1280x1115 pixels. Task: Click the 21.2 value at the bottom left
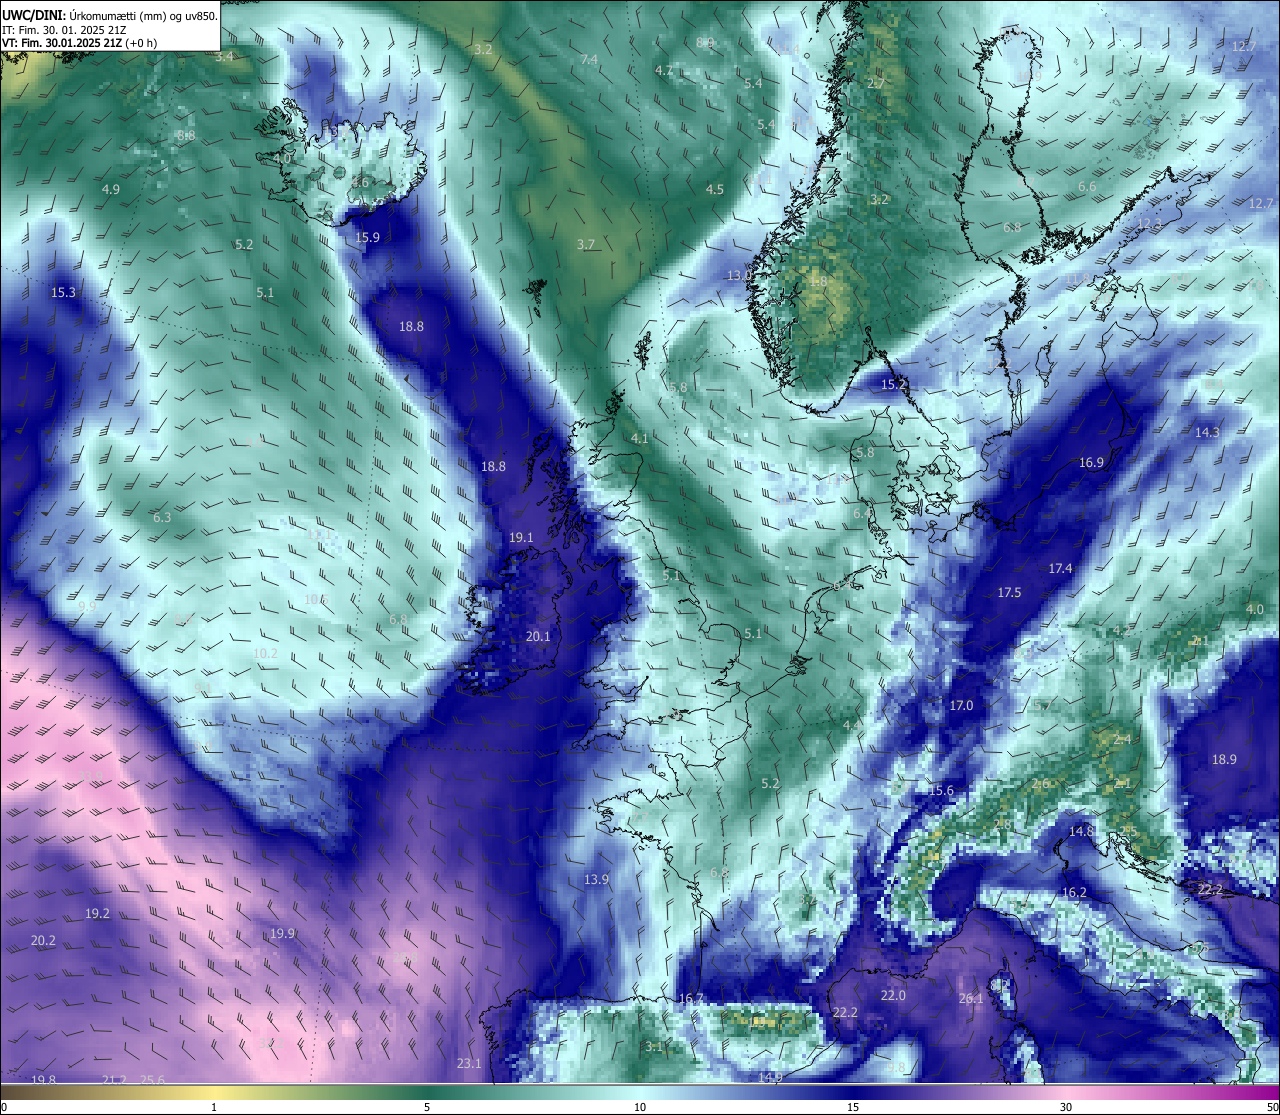114,1079
